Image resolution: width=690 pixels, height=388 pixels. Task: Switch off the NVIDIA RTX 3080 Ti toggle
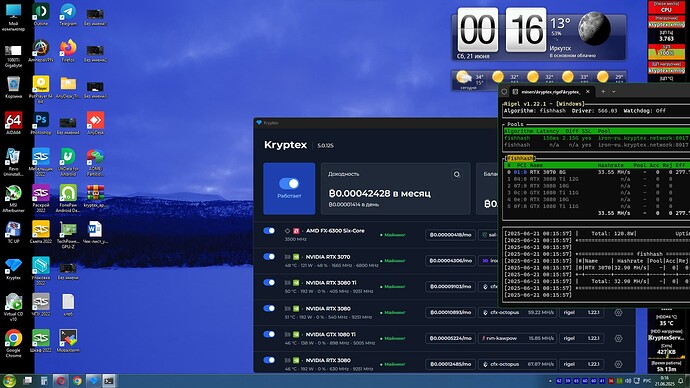[x=269, y=282]
